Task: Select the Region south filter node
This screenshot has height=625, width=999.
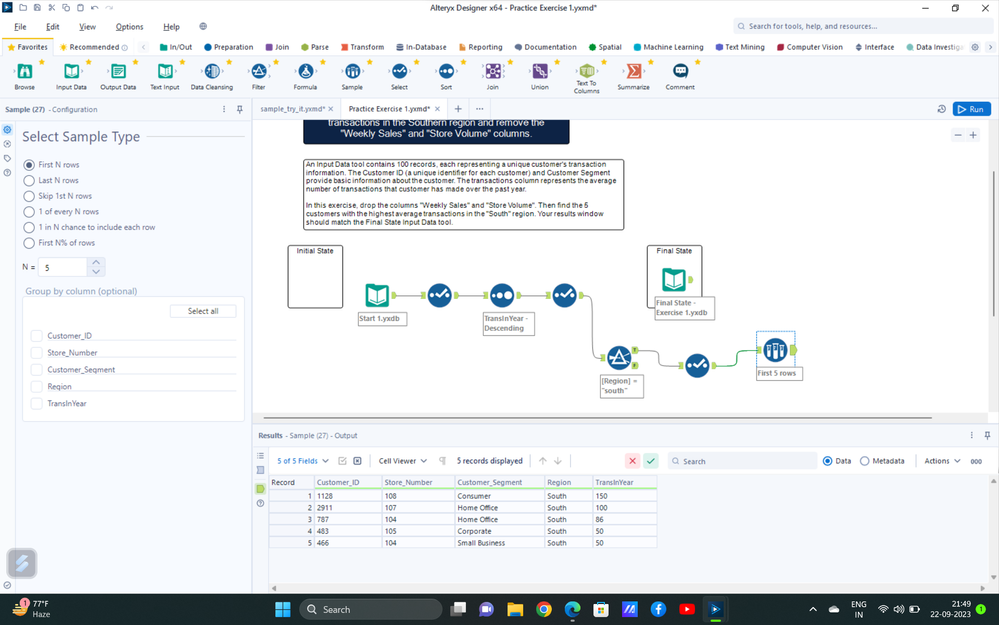Action: 619,358
